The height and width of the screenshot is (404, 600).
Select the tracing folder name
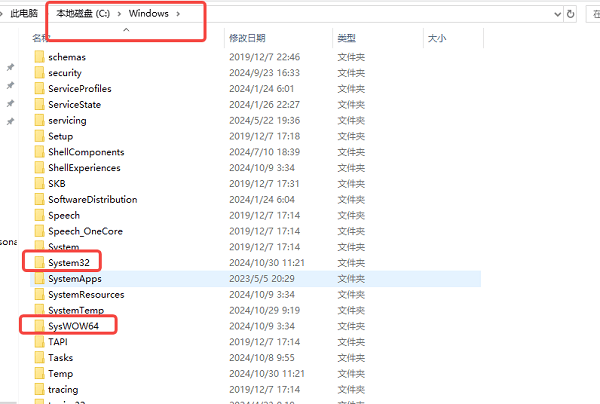tap(63, 389)
